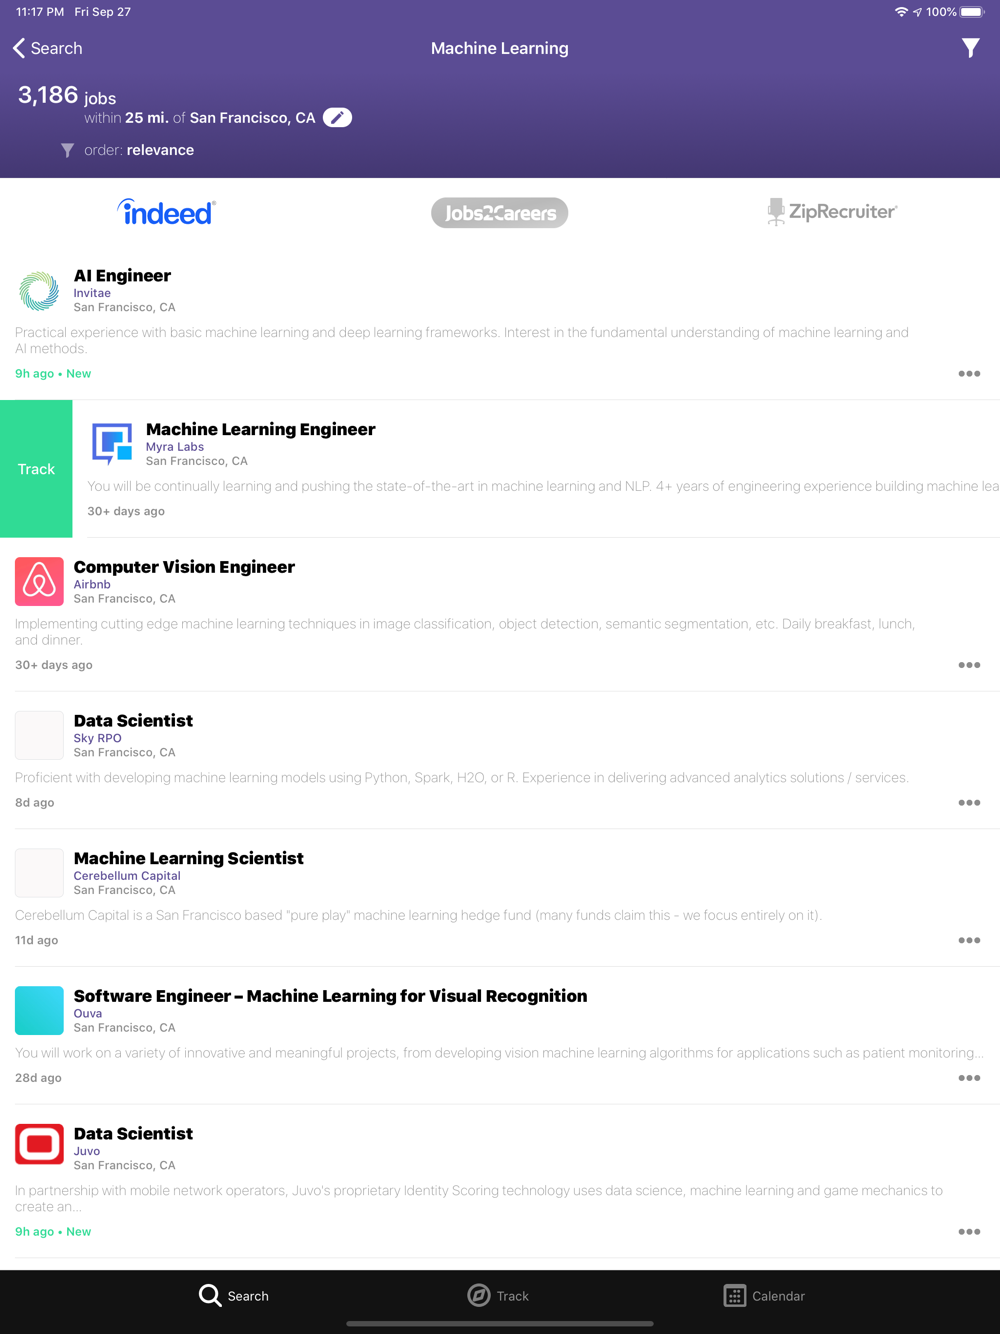Open more options for AI Engineer

(969, 374)
